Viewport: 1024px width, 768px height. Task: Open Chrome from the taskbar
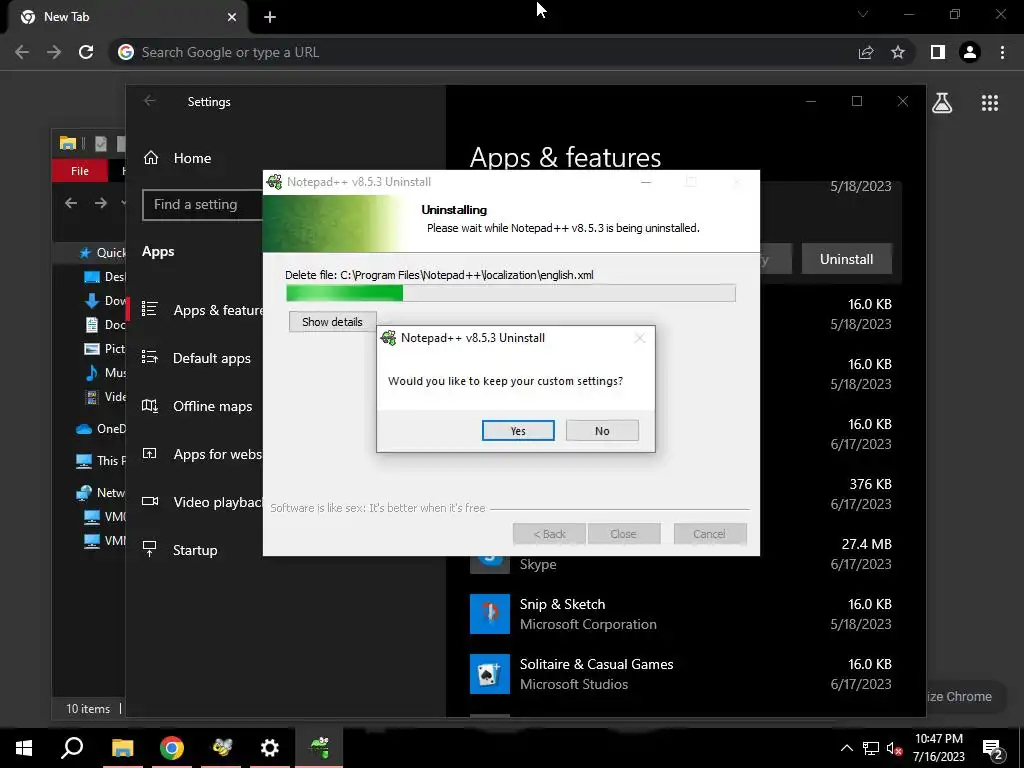(x=172, y=748)
